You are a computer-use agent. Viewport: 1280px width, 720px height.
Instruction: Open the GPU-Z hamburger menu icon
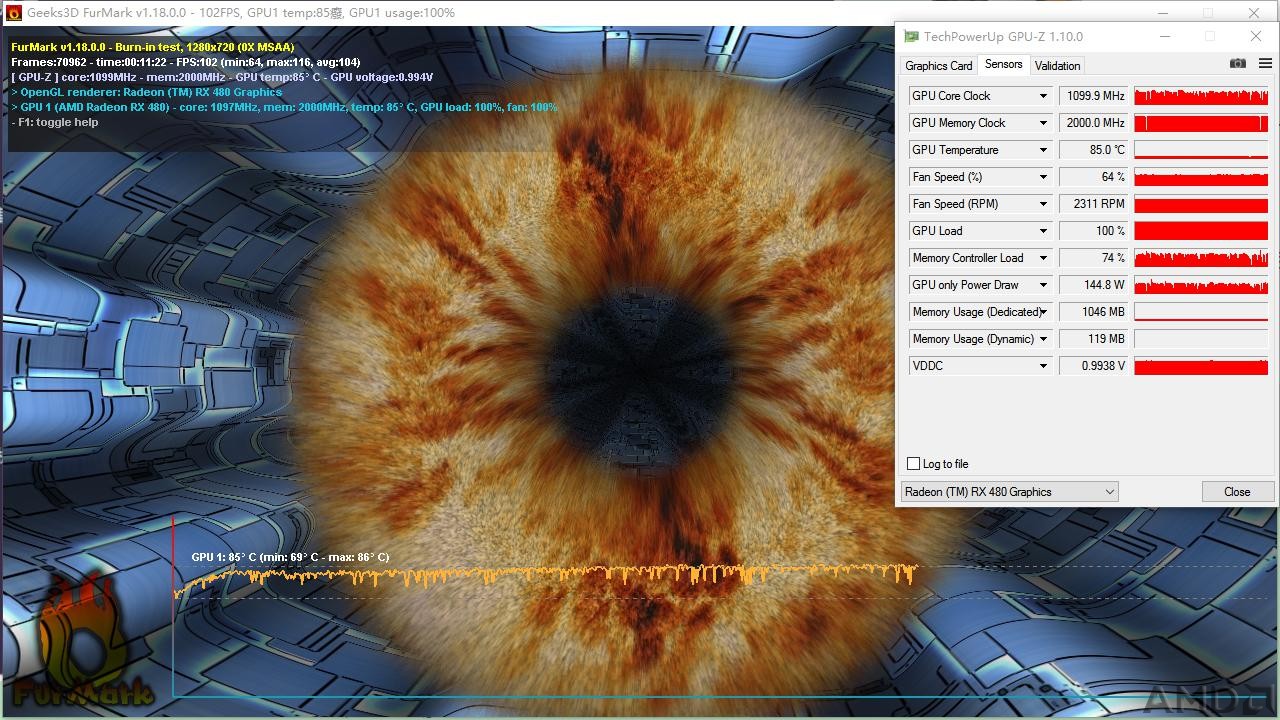(1265, 63)
